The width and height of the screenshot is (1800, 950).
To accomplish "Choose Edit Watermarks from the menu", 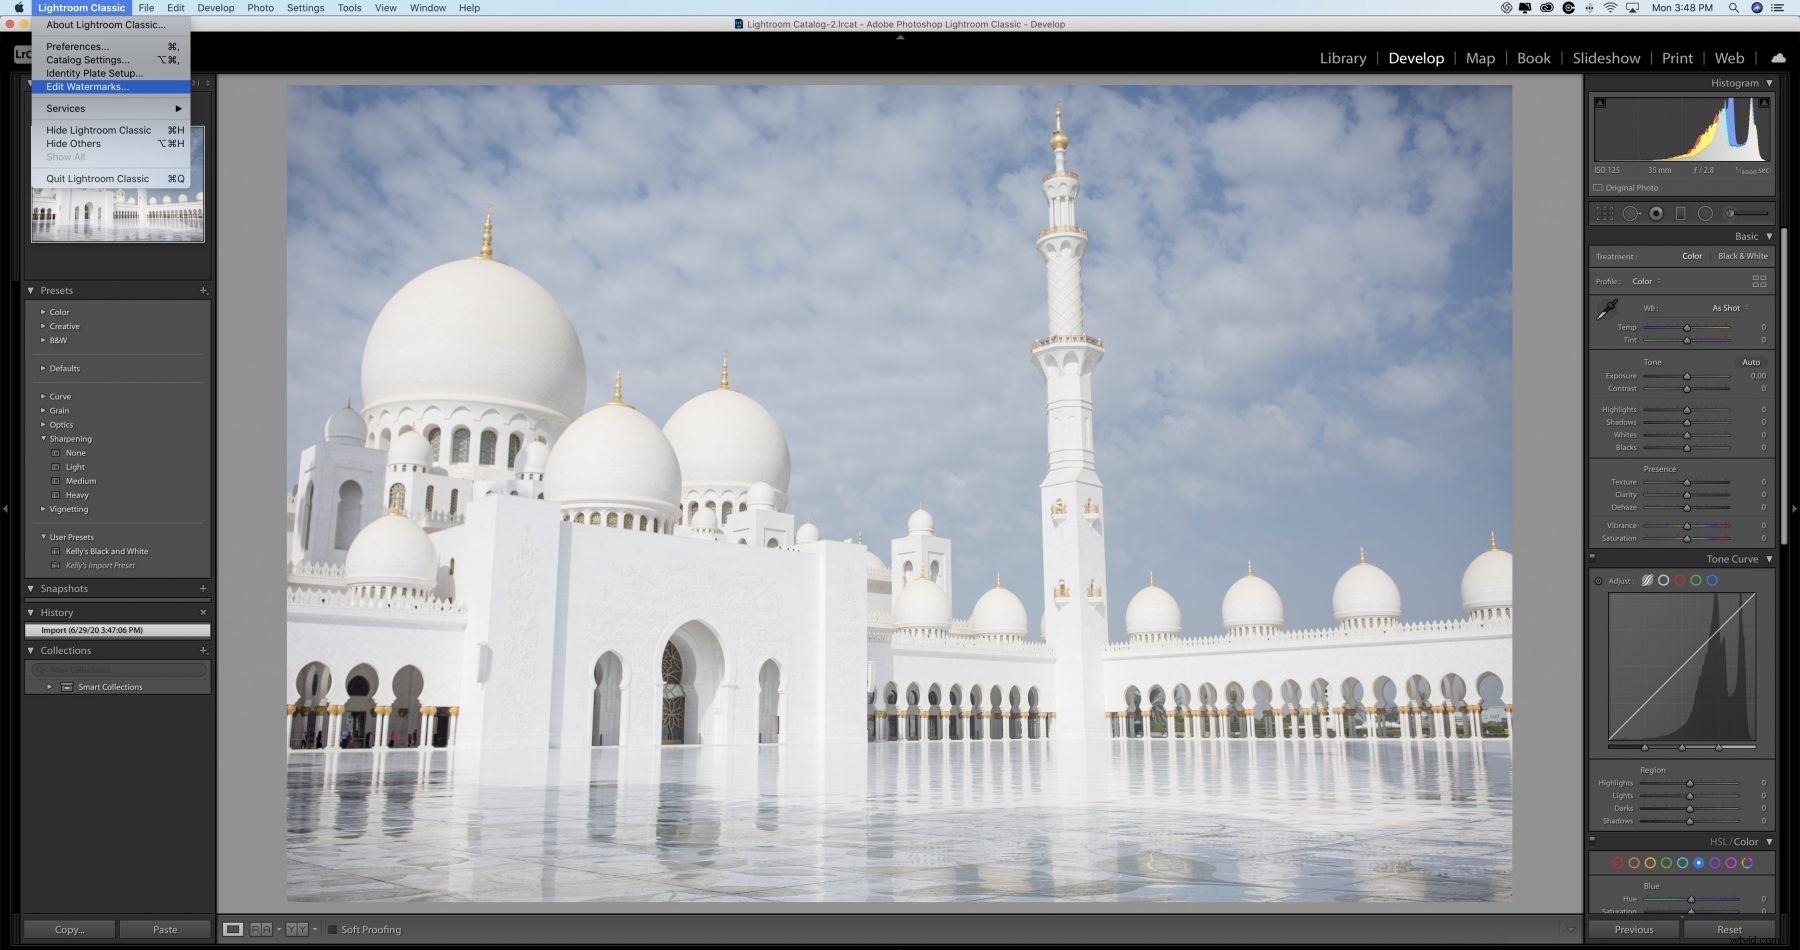I will coord(86,87).
